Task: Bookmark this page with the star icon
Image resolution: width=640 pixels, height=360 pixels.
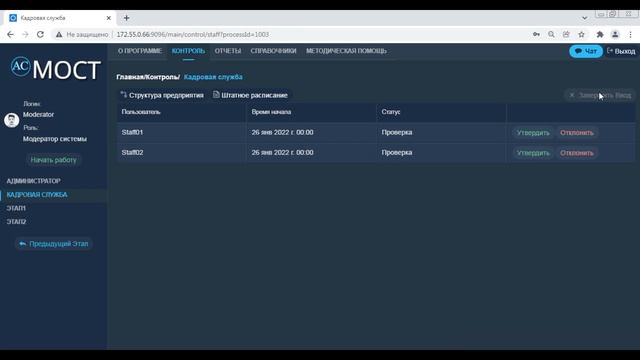Action: pos(582,35)
